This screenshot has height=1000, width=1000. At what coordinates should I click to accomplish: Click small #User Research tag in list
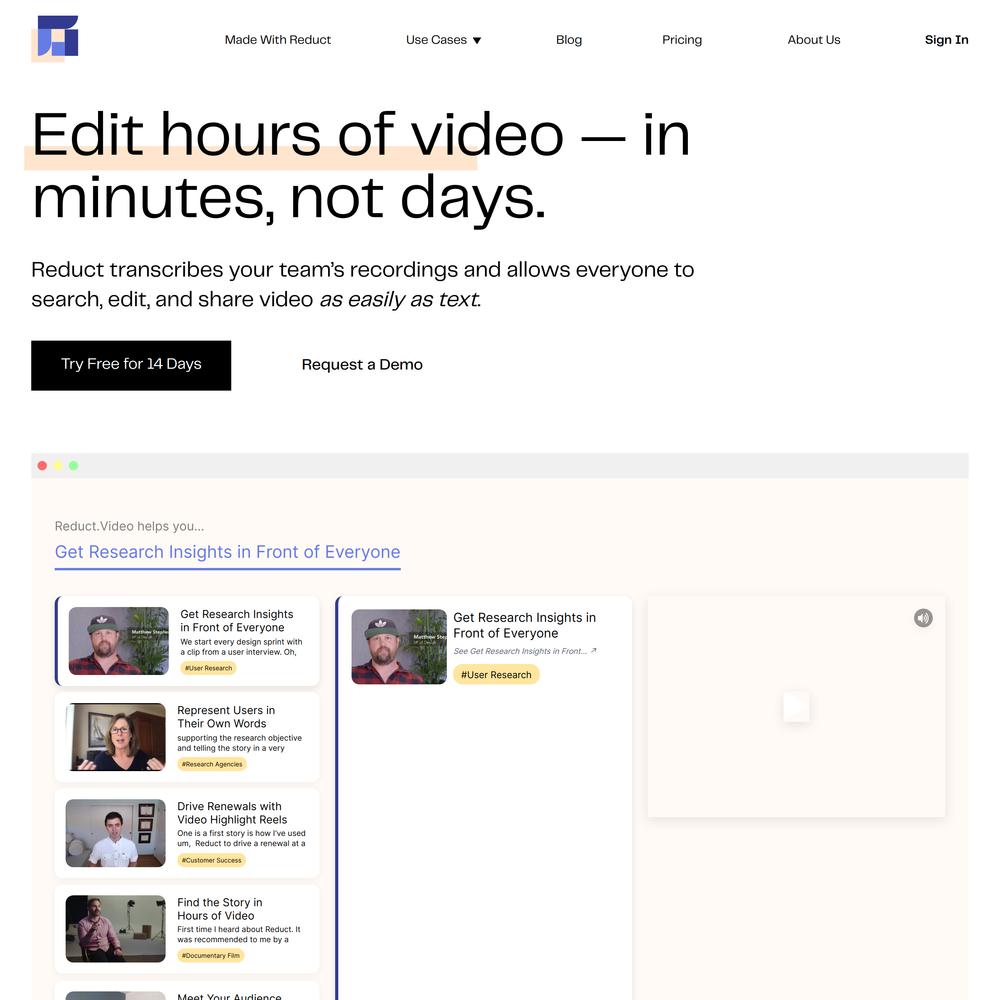tap(209, 668)
